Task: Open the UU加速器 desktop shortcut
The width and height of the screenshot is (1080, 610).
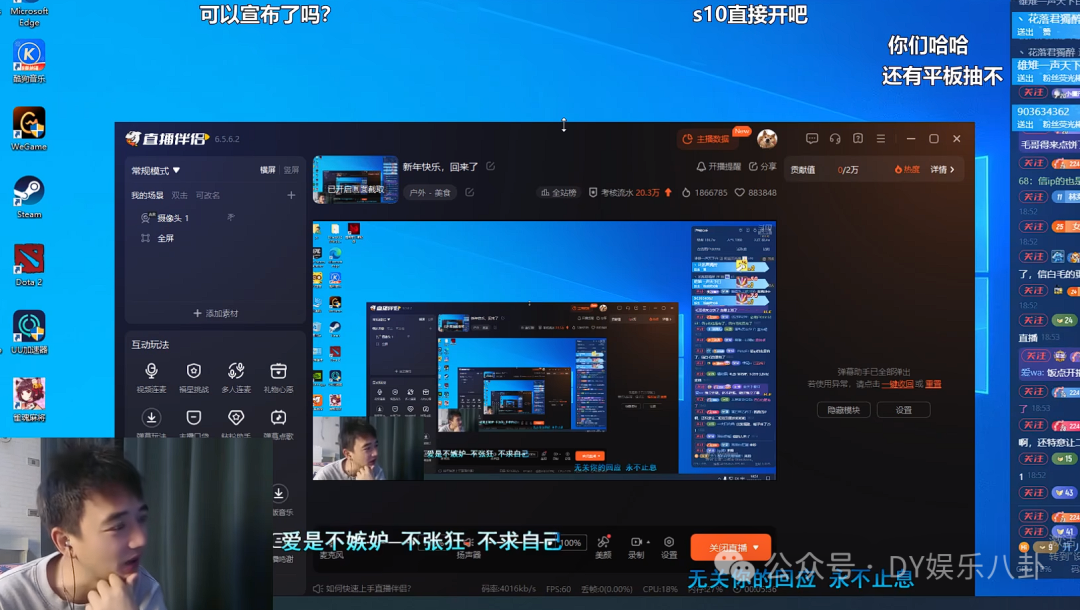Action: coord(29,332)
